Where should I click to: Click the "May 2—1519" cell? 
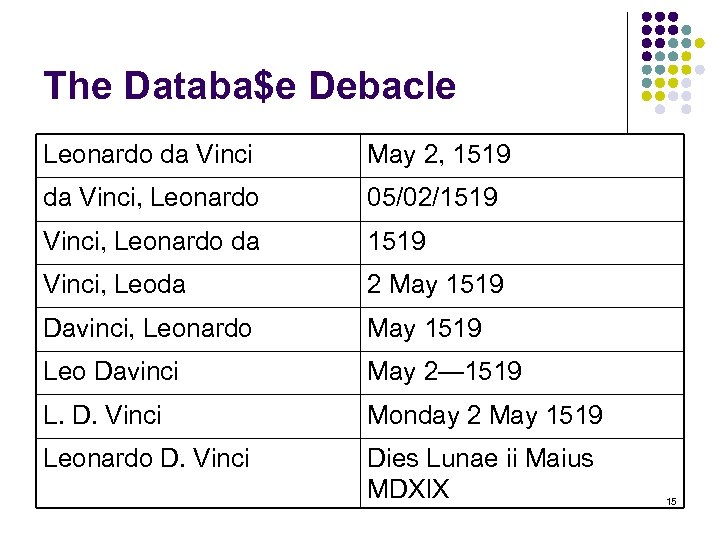[445, 372]
